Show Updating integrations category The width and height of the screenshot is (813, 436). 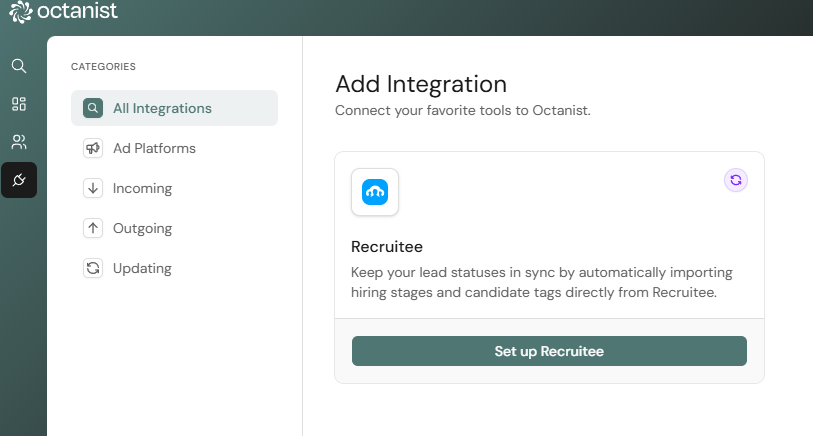174,268
